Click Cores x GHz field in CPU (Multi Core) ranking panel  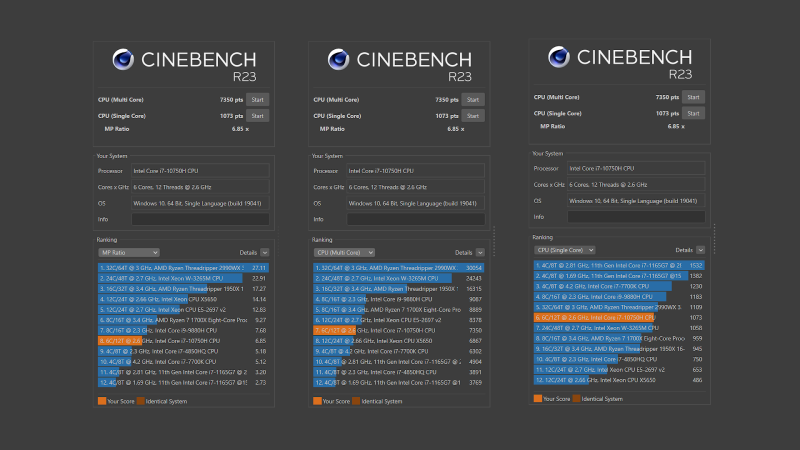pos(415,187)
